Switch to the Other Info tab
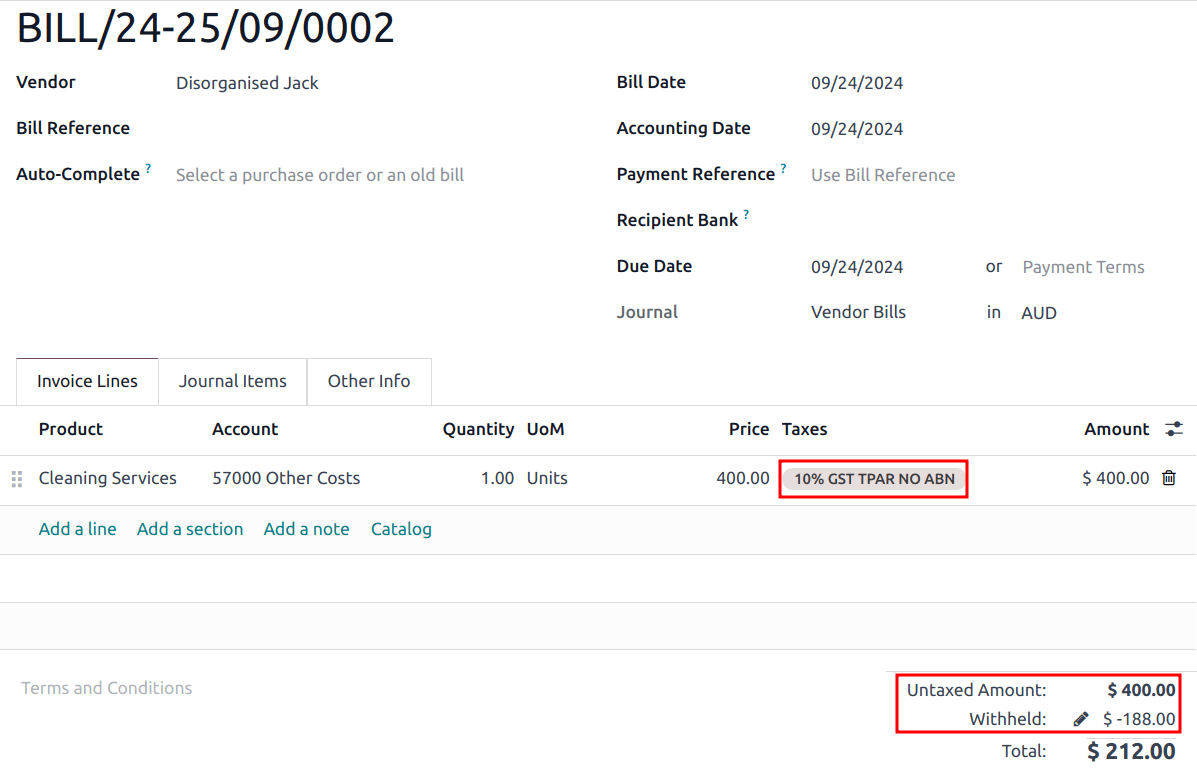The image size is (1197, 770). click(369, 381)
